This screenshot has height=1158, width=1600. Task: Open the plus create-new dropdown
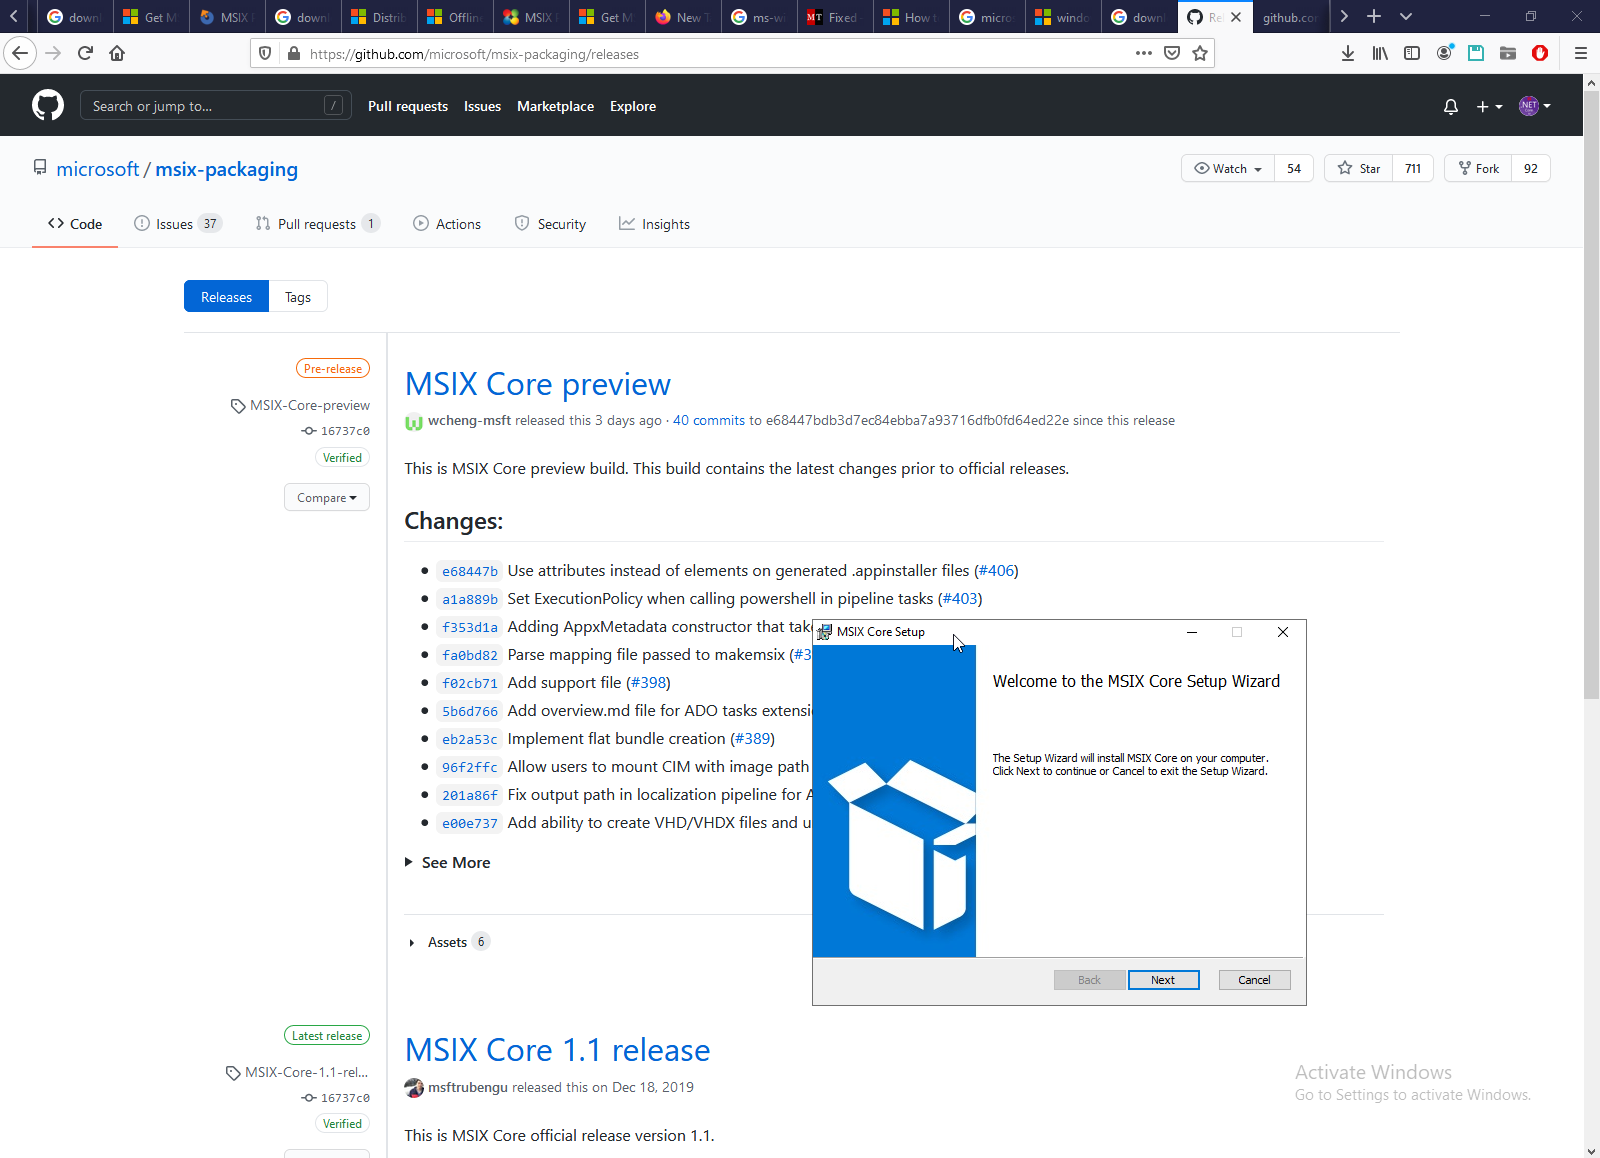[1489, 106]
